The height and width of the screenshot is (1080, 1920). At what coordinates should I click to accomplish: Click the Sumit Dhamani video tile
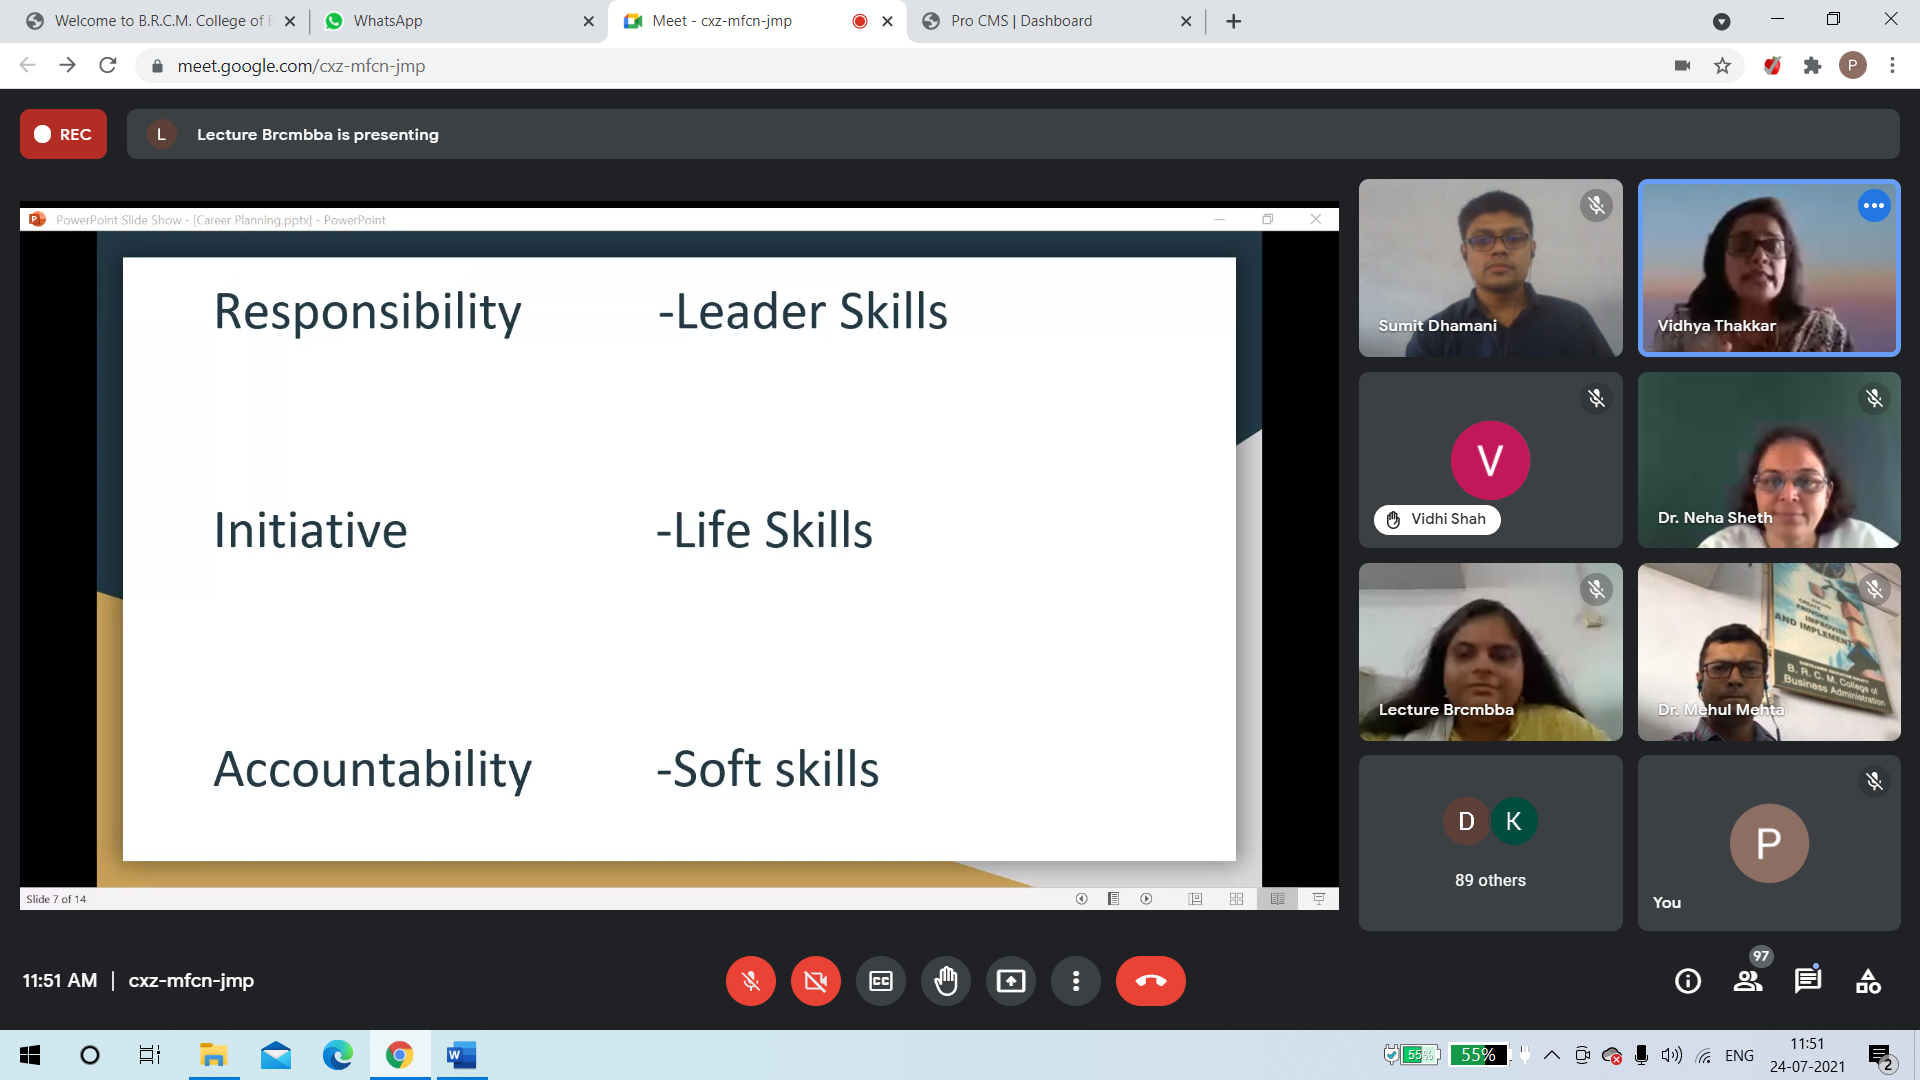tap(1489, 268)
